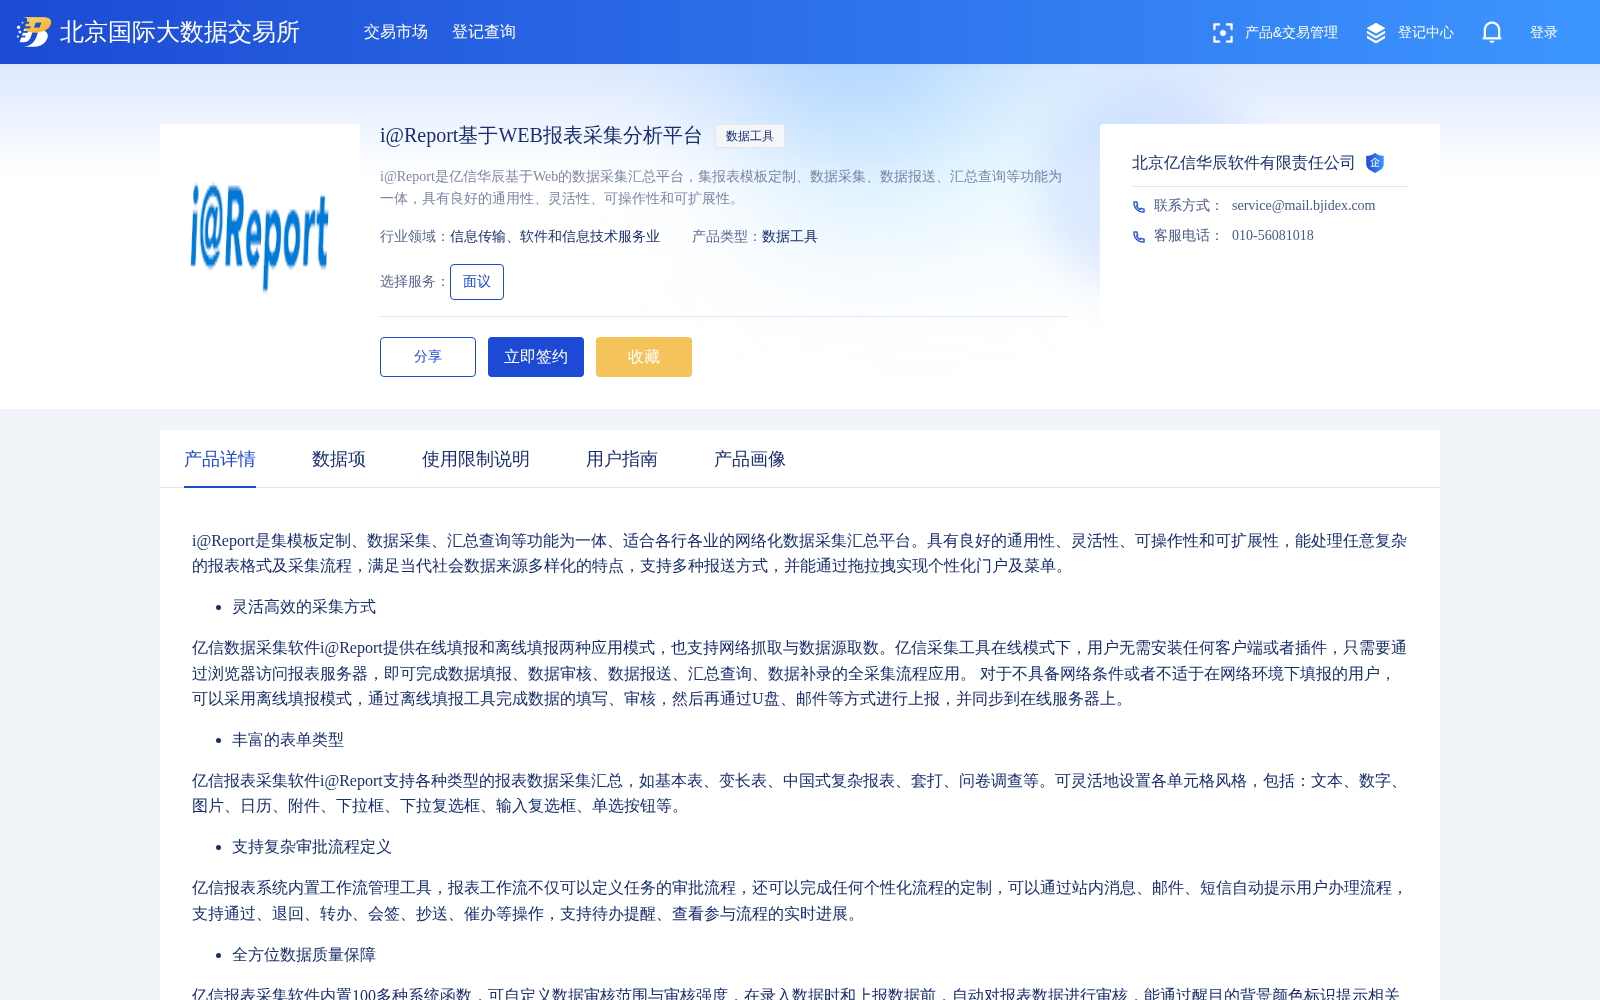Open the 产品&交易管理 scan icon

tap(1222, 33)
